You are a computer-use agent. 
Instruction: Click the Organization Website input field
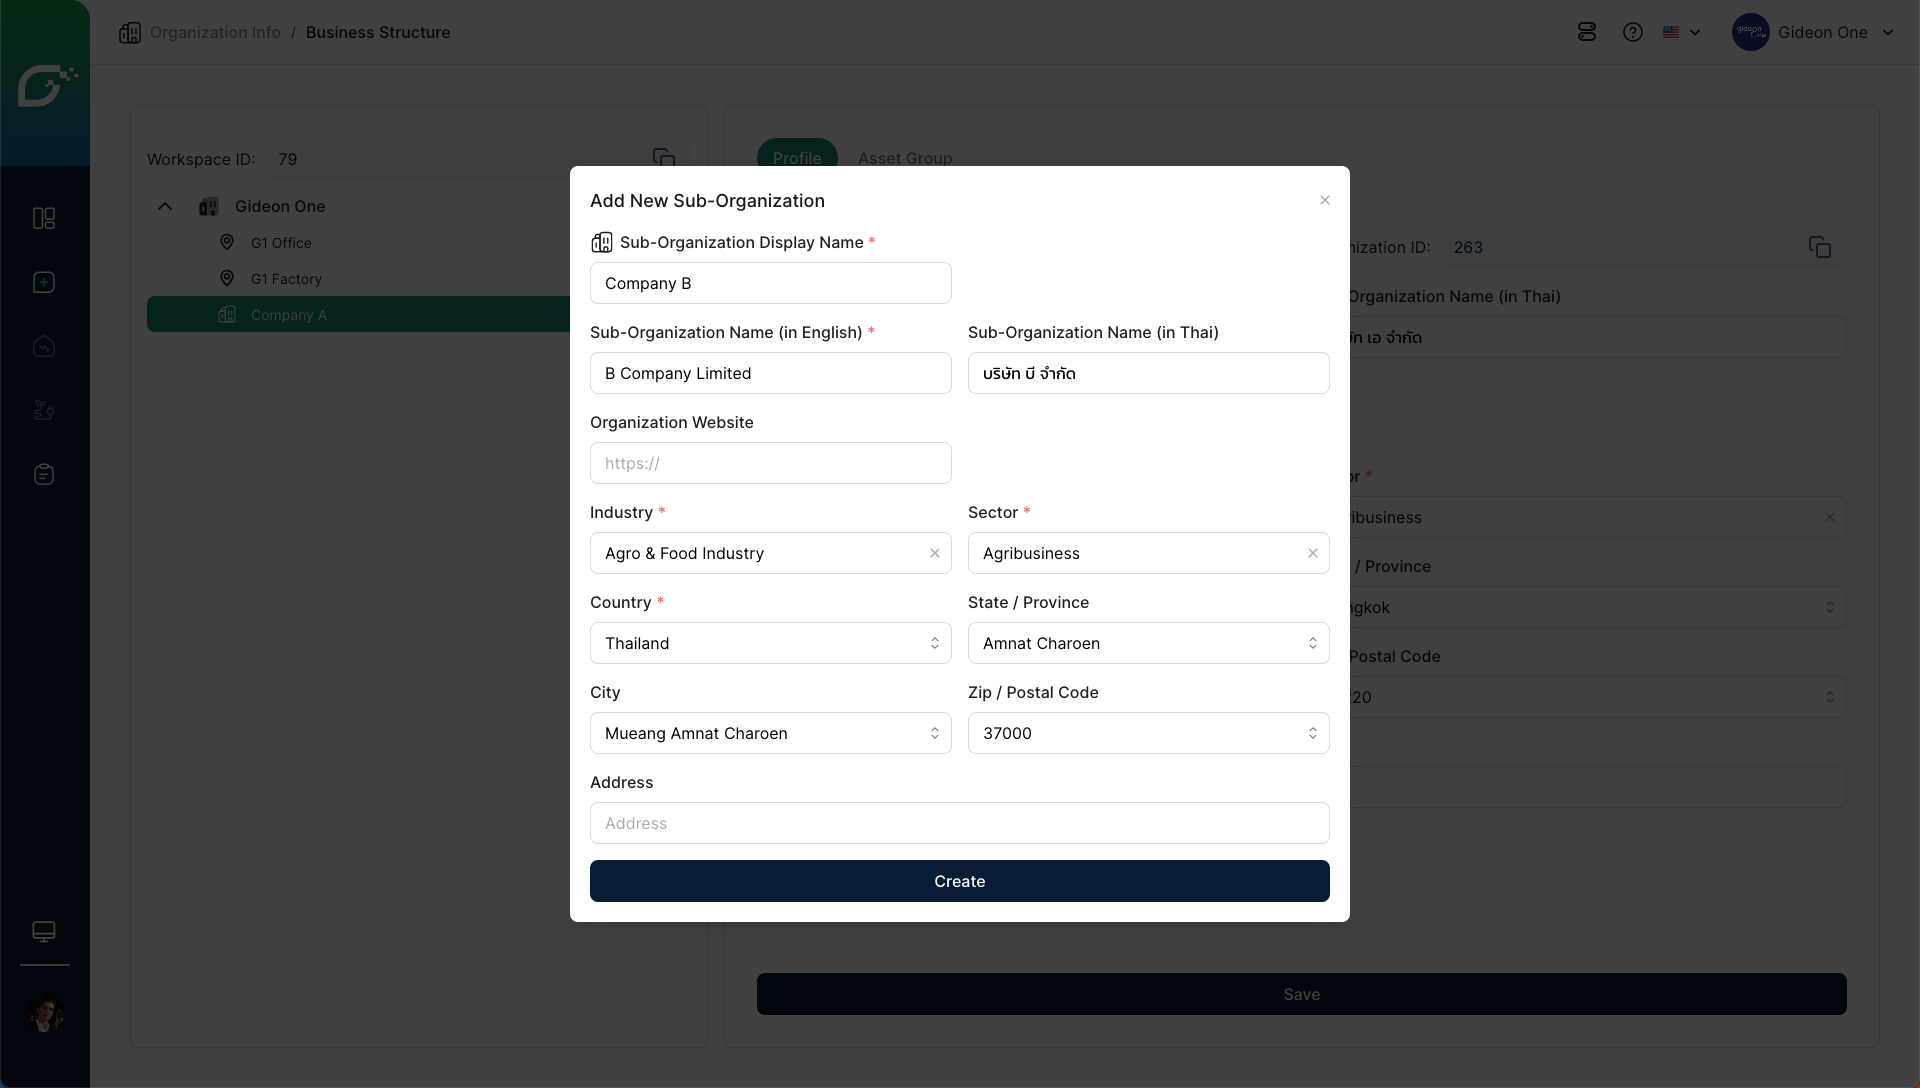click(770, 463)
